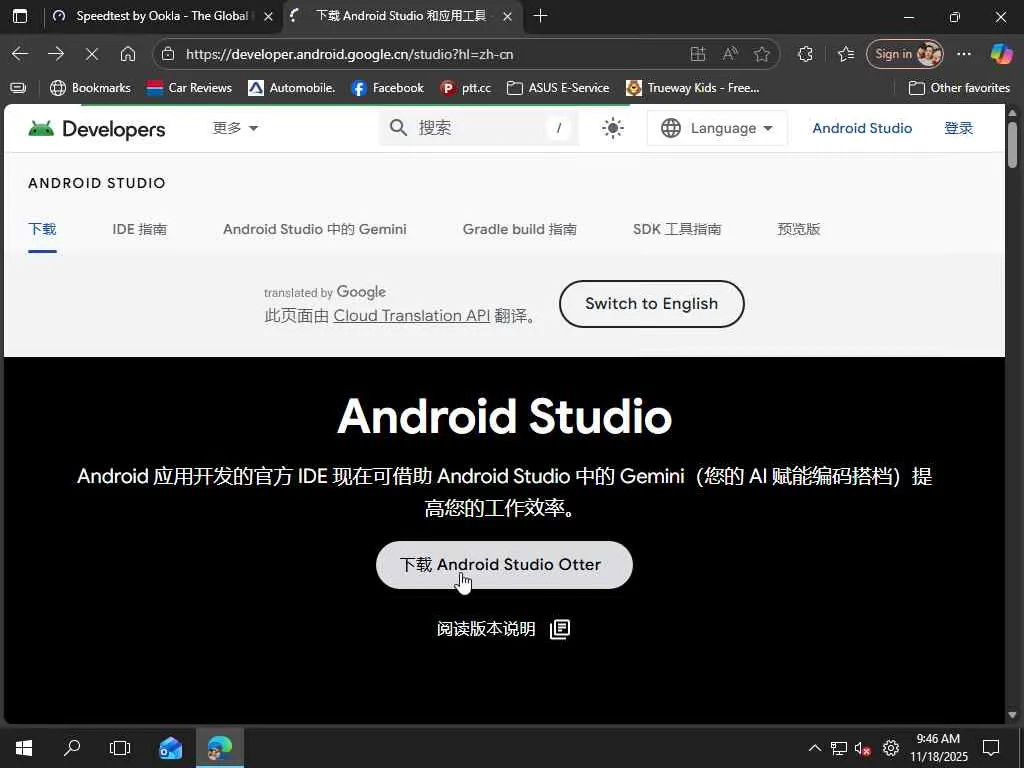Close the Speedtest by Ookla tab
The image size is (1024, 768).
(x=268, y=17)
